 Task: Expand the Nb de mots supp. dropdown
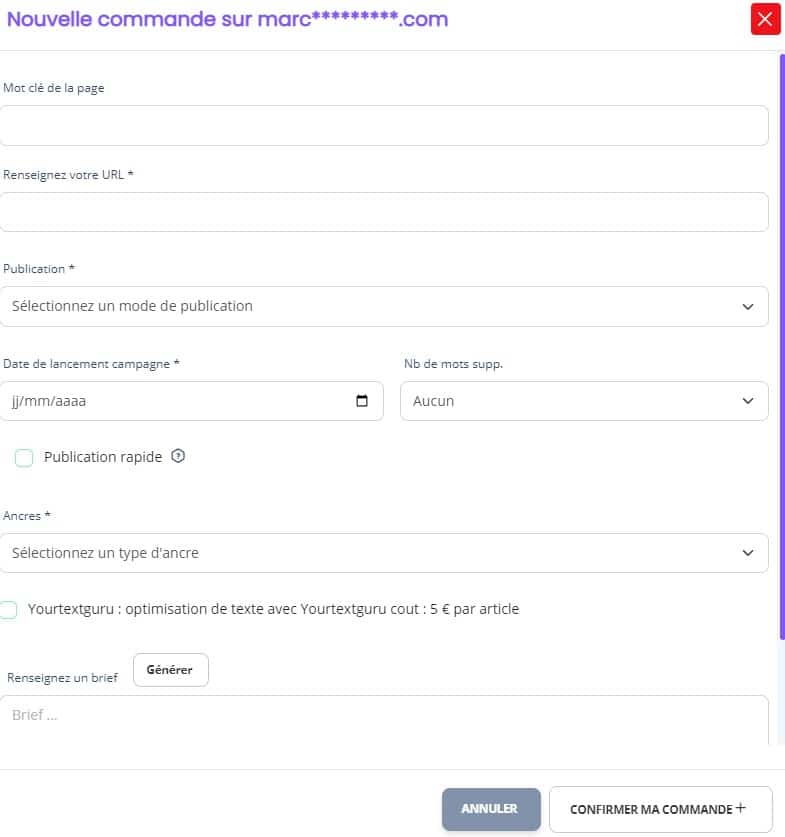(x=584, y=401)
